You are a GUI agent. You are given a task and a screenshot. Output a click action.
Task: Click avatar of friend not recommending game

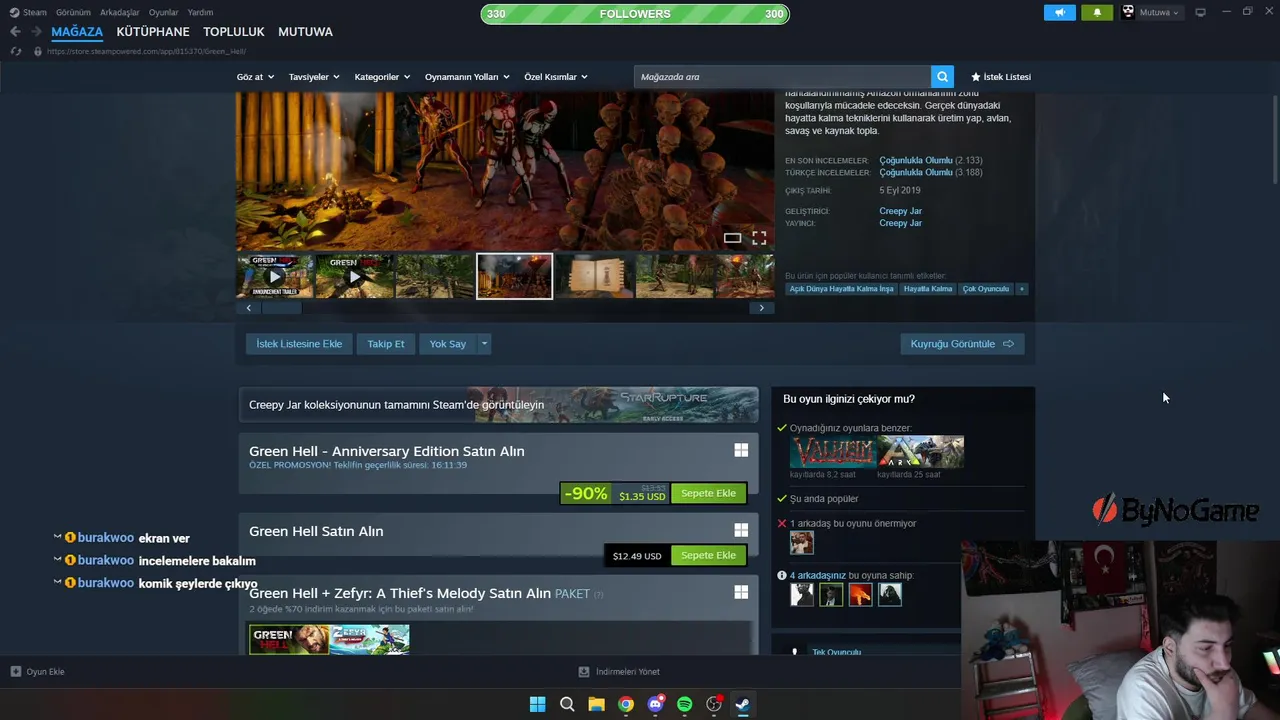click(802, 542)
